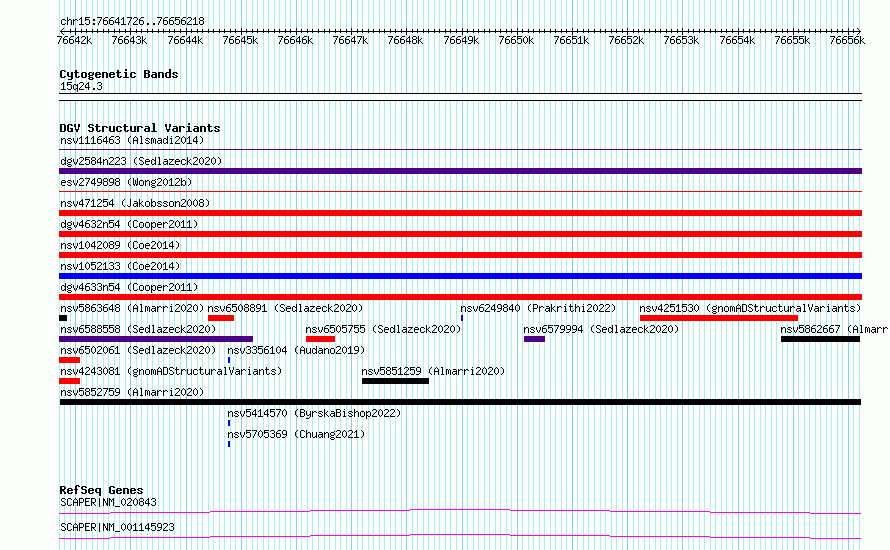Select the nsv4243081 (gnomADStructuralVariants) label

[x=171, y=371]
